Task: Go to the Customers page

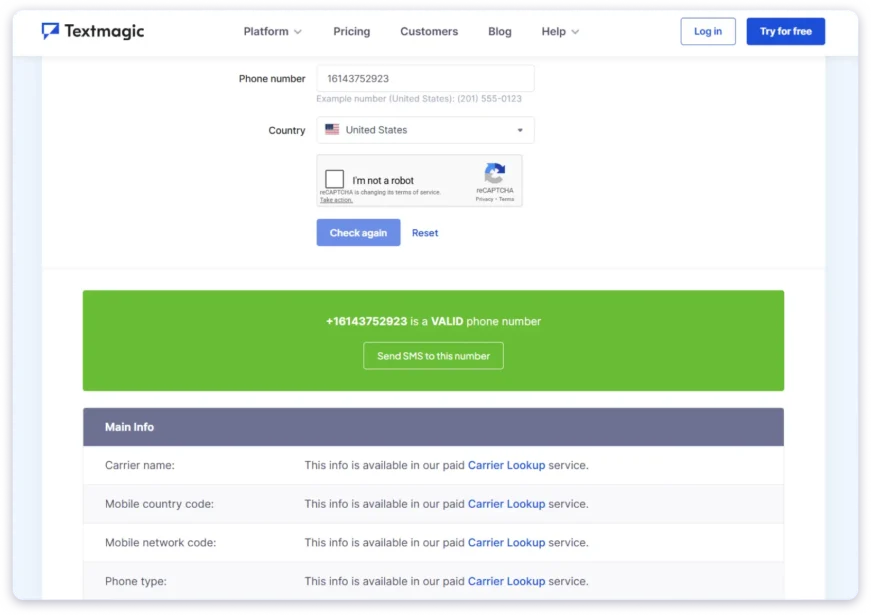Action: click(429, 32)
